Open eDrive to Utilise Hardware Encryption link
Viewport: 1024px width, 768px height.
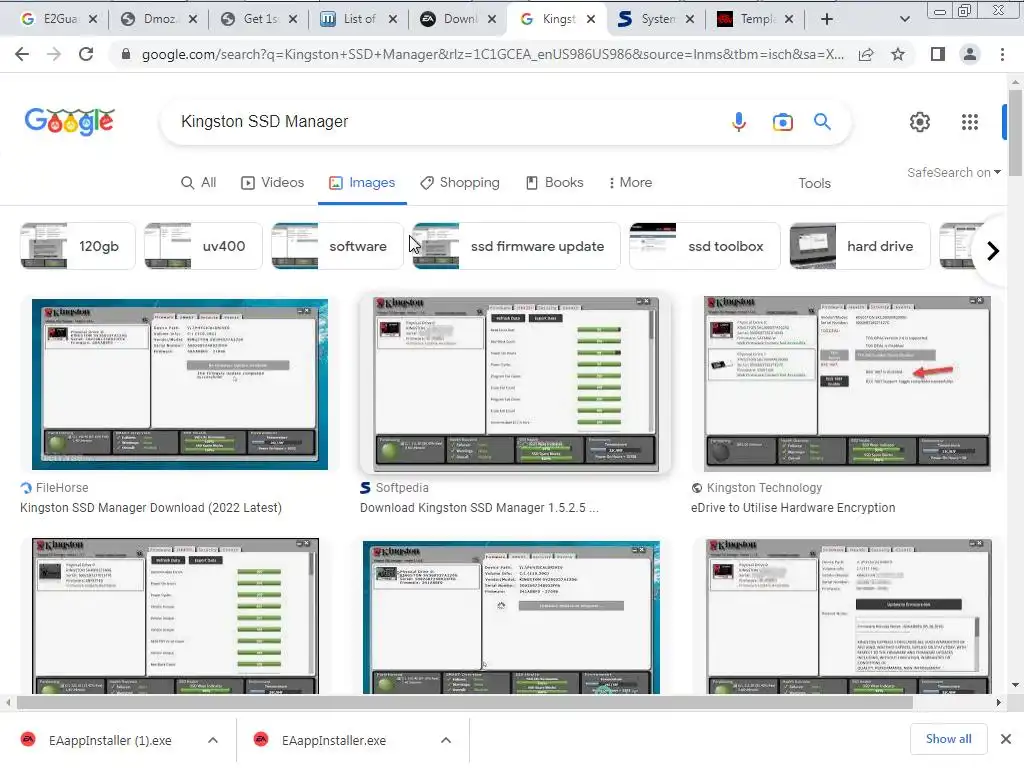pos(793,508)
